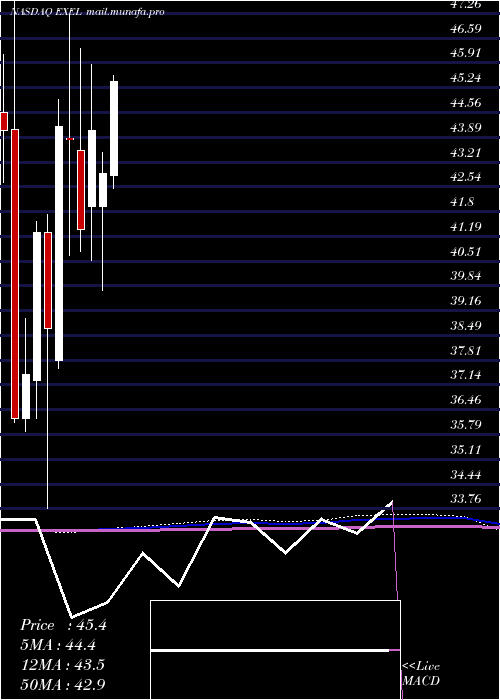Click the 34.44 price axis label
The width and height of the screenshot is (500, 700).
(466, 475)
